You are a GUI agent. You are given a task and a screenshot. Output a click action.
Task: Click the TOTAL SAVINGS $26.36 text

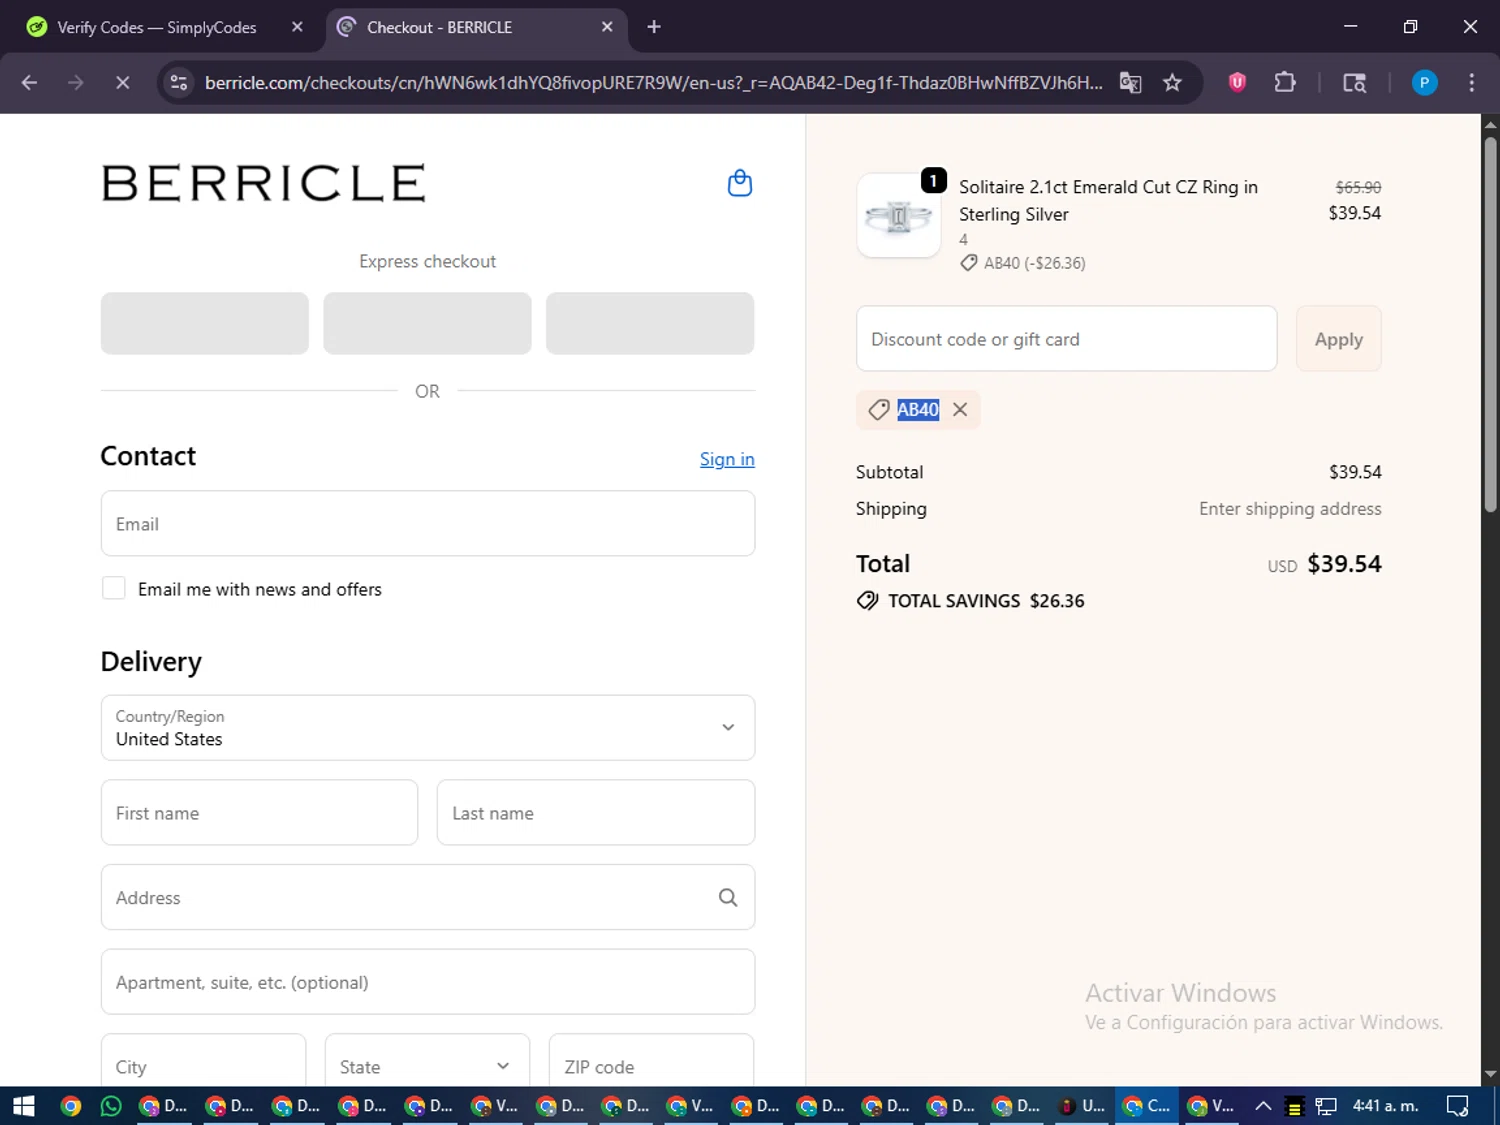986,601
